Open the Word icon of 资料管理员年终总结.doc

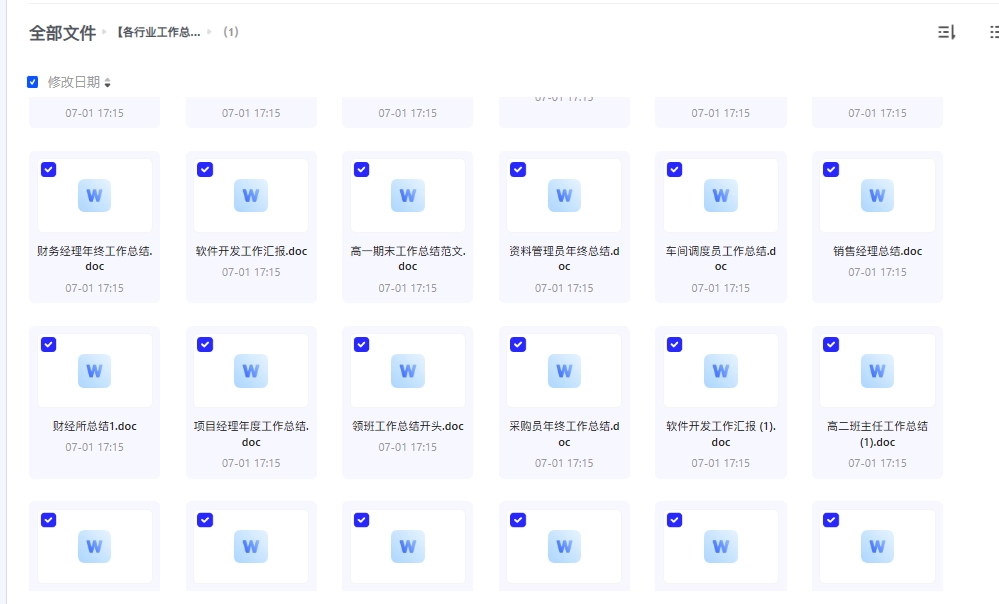click(564, 196)
